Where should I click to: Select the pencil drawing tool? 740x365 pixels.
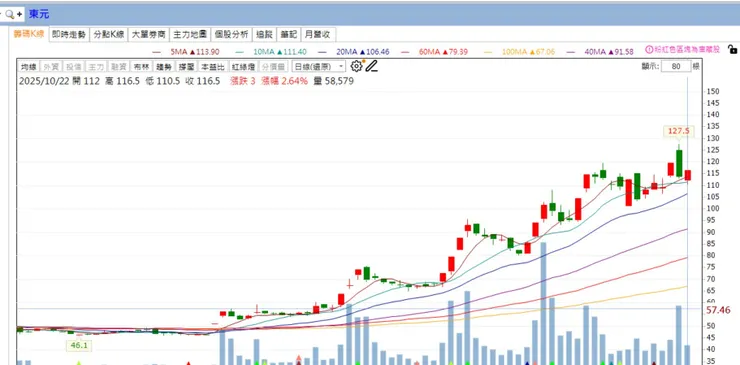(x=371, y=66)
